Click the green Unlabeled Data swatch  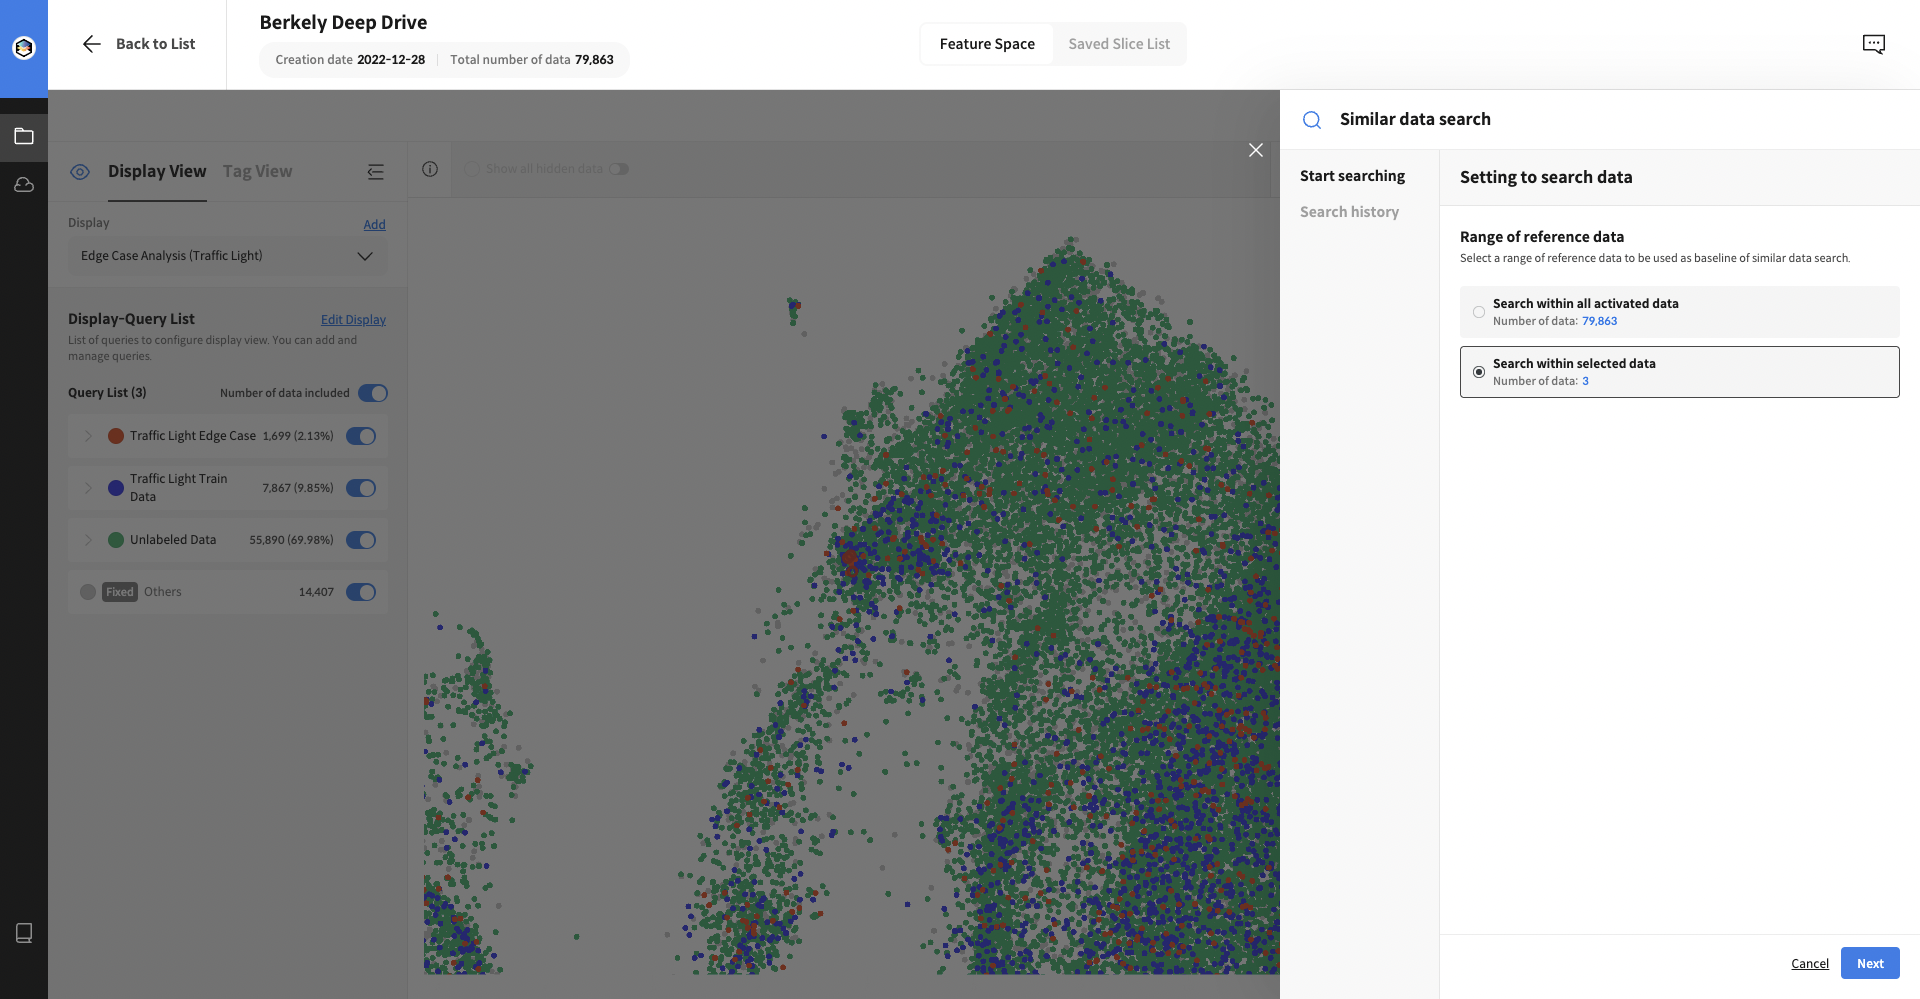pos(116,540)
